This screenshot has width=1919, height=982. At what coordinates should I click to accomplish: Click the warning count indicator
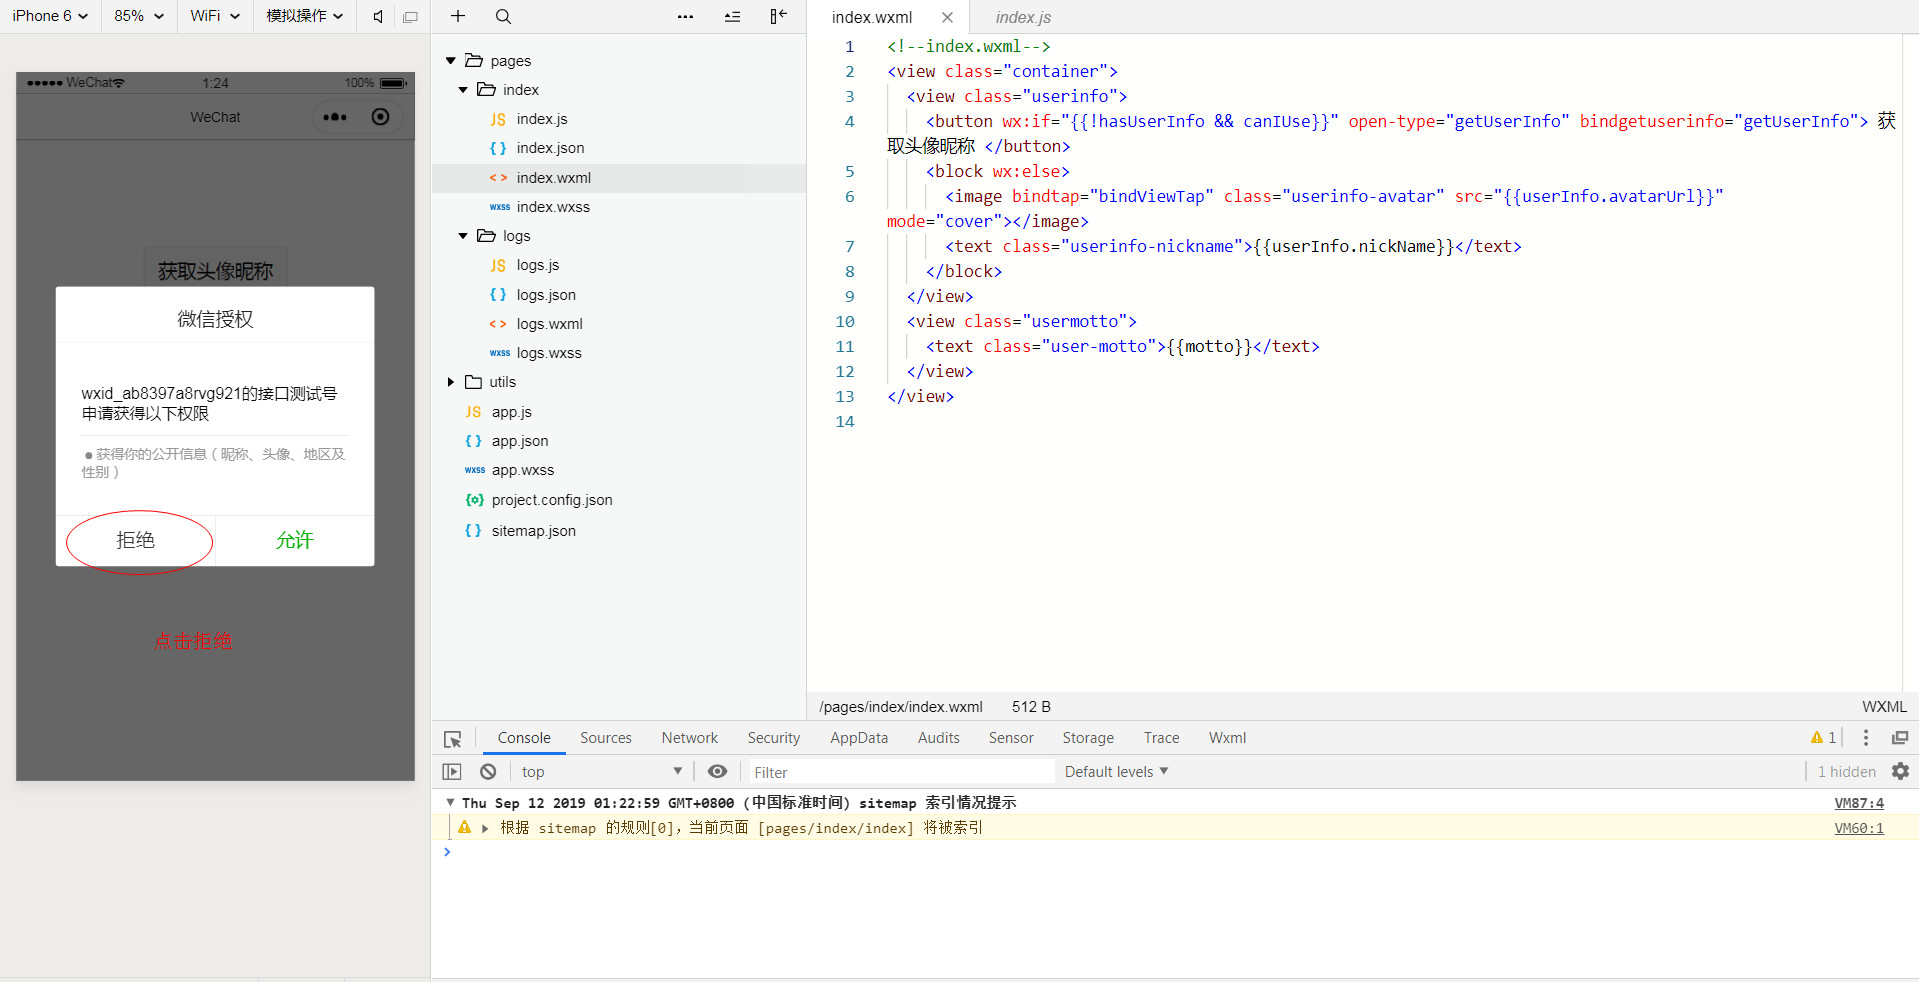pyautogui.click(x=1823, y=738)
